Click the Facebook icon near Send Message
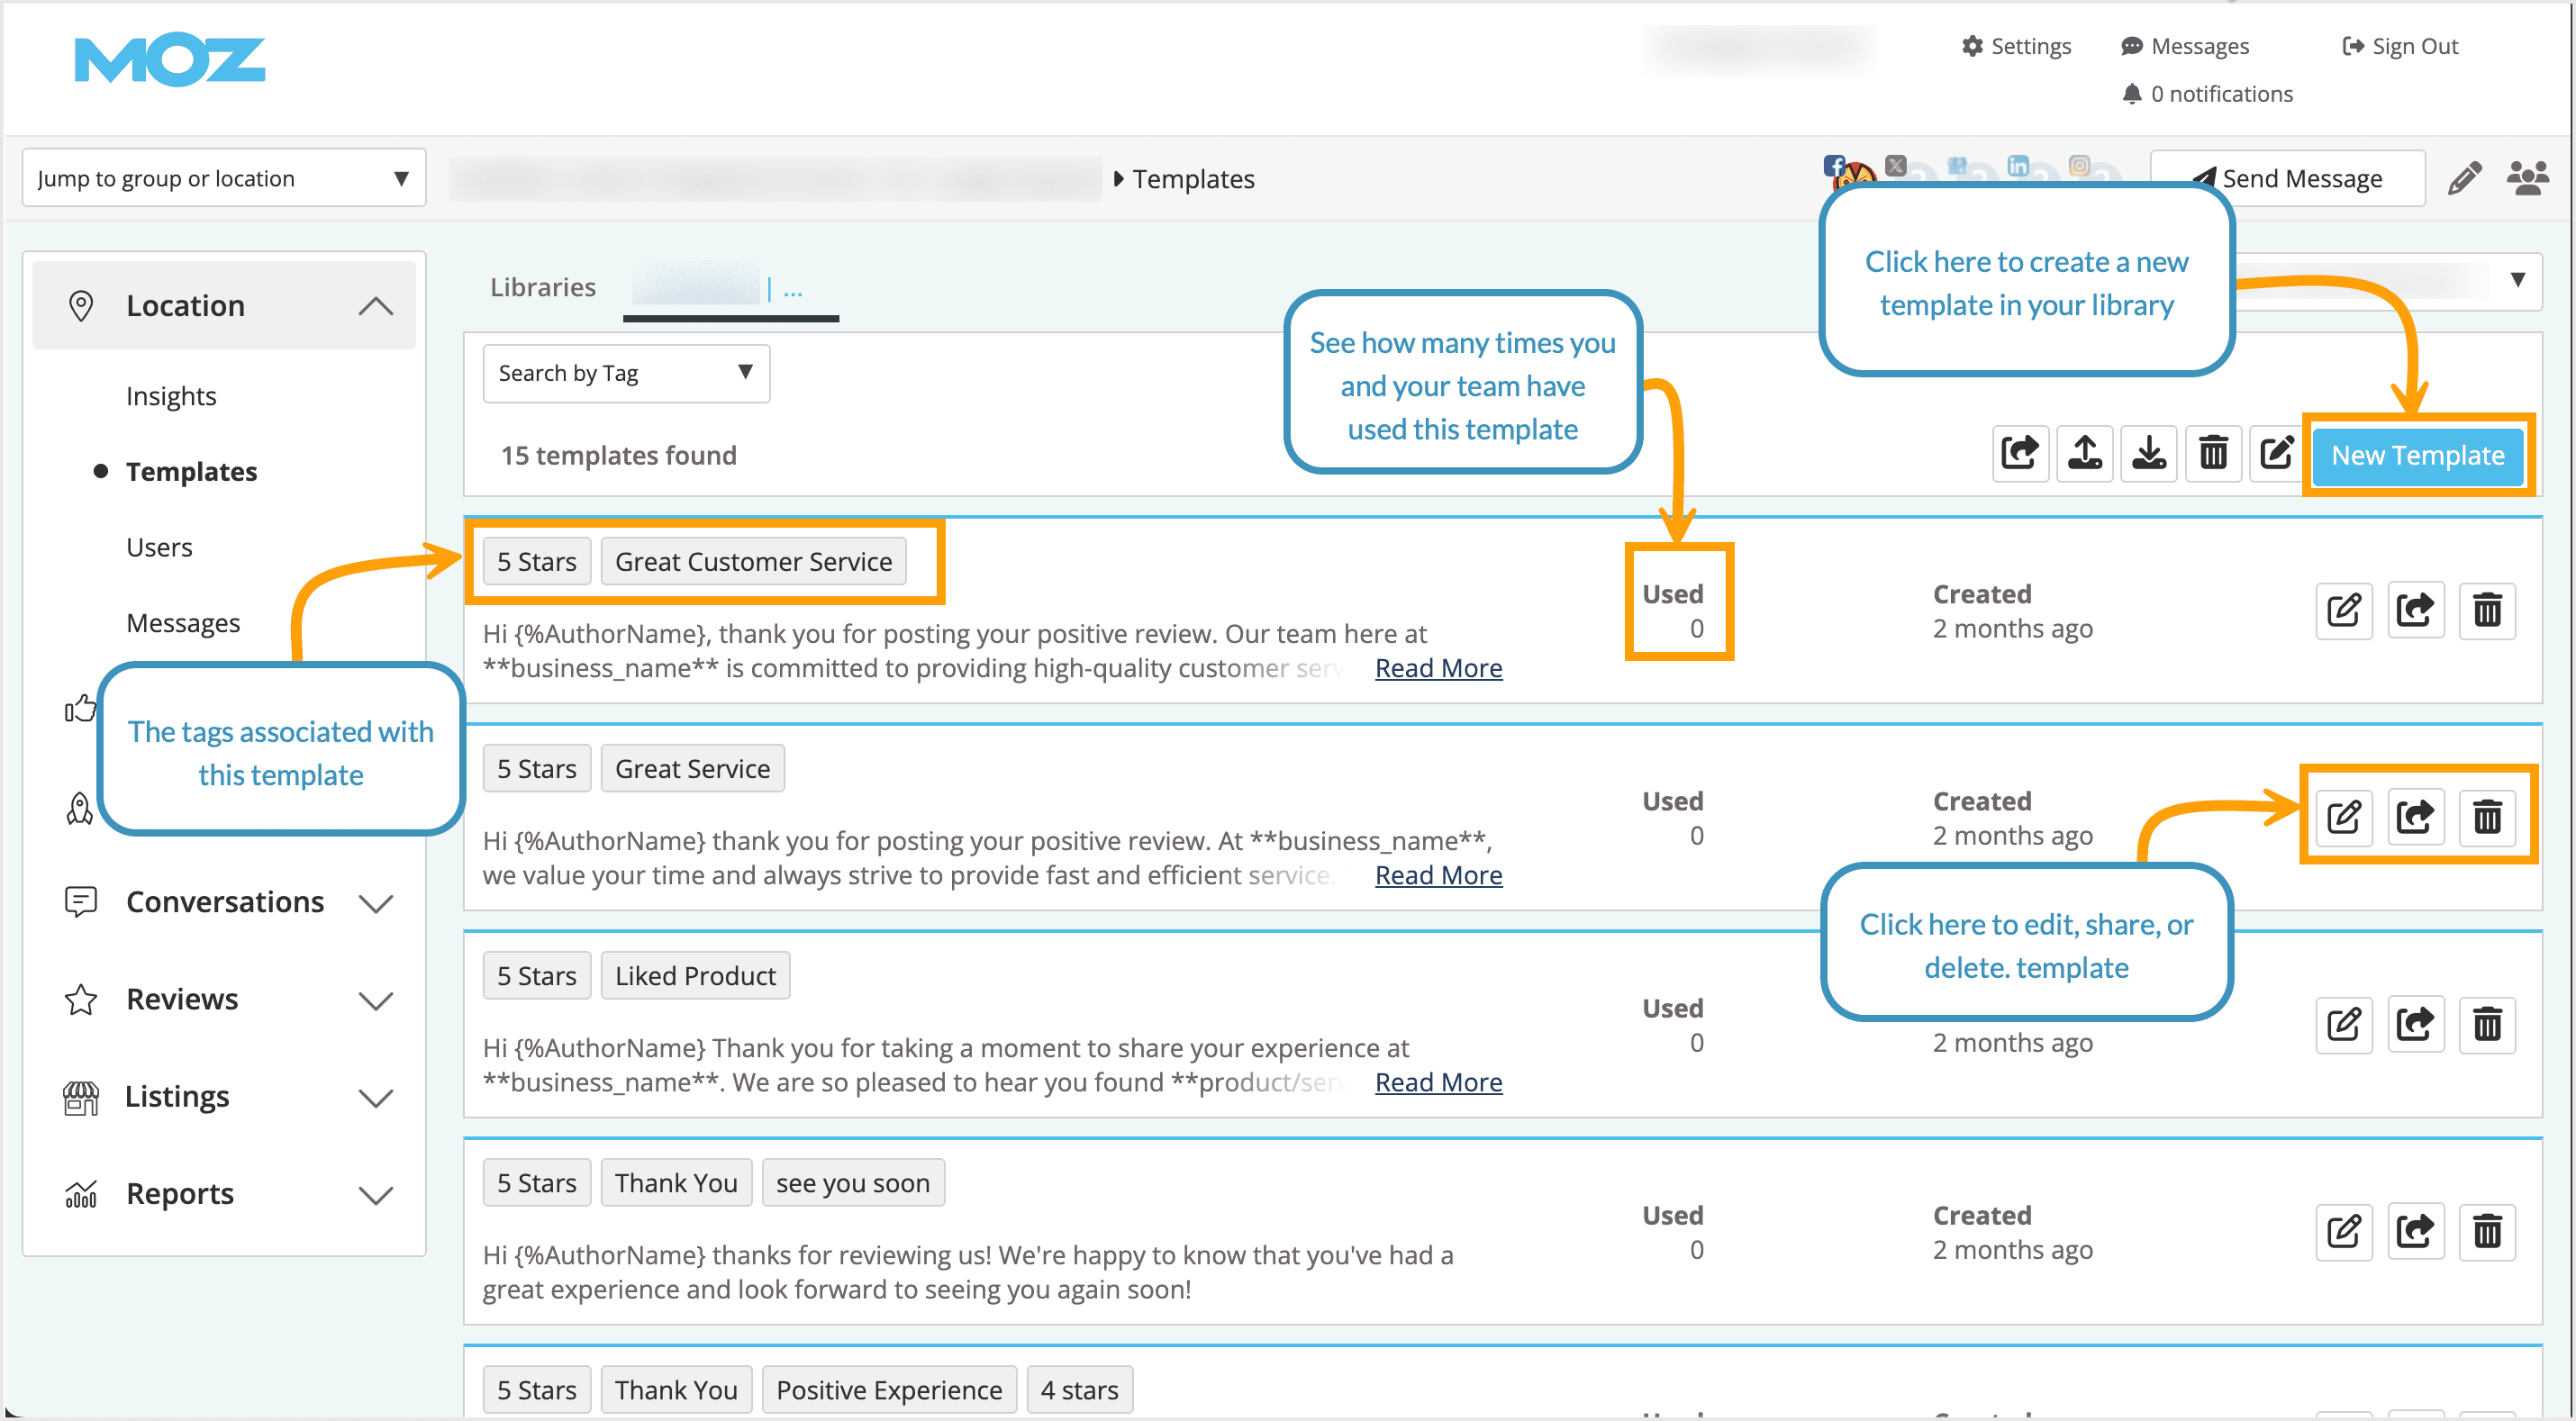This screenshot has height=1421, width=2576. 1835,166
